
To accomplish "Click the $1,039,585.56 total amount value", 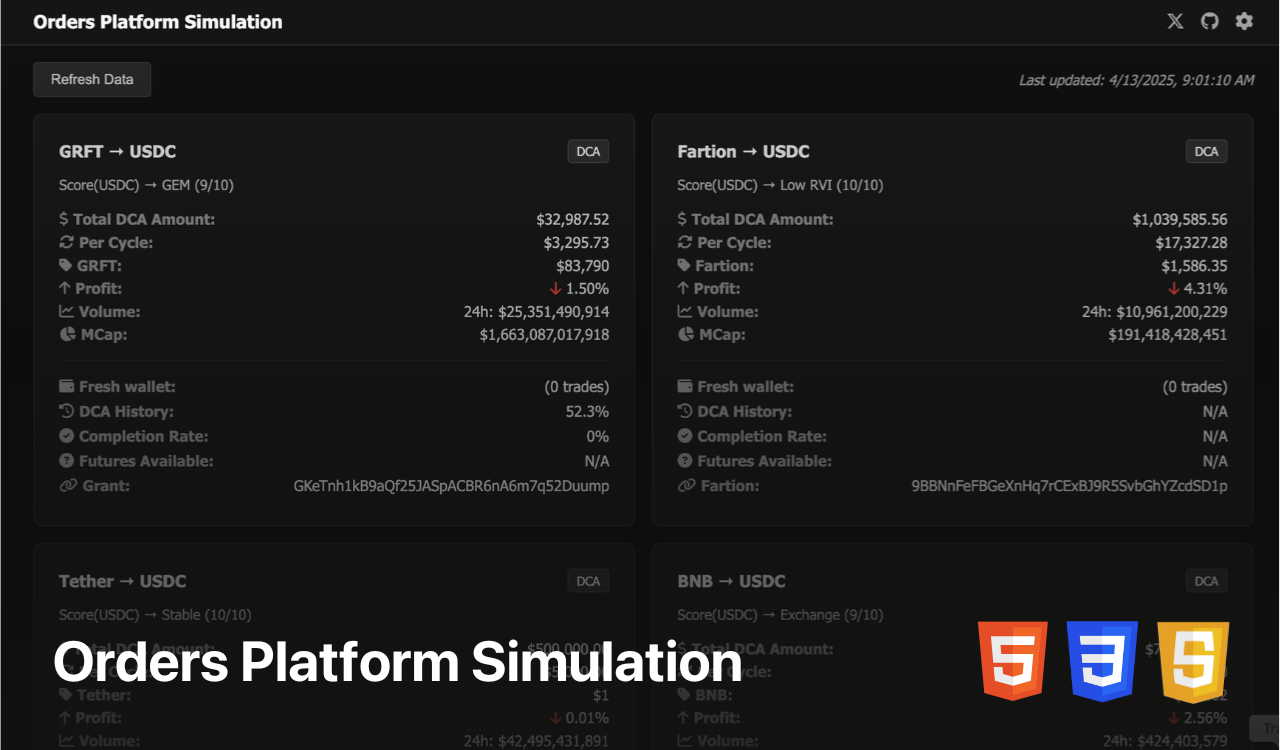I will tap(1180, 219).
